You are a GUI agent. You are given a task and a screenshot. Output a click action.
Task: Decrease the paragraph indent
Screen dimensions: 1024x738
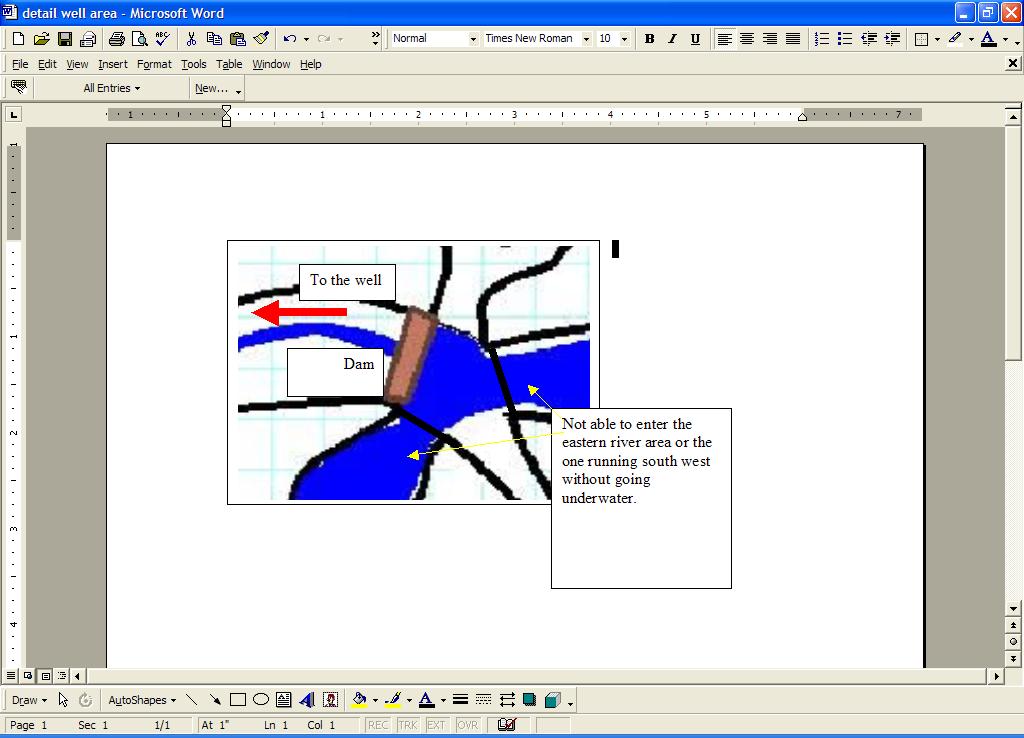pos(869,39)
